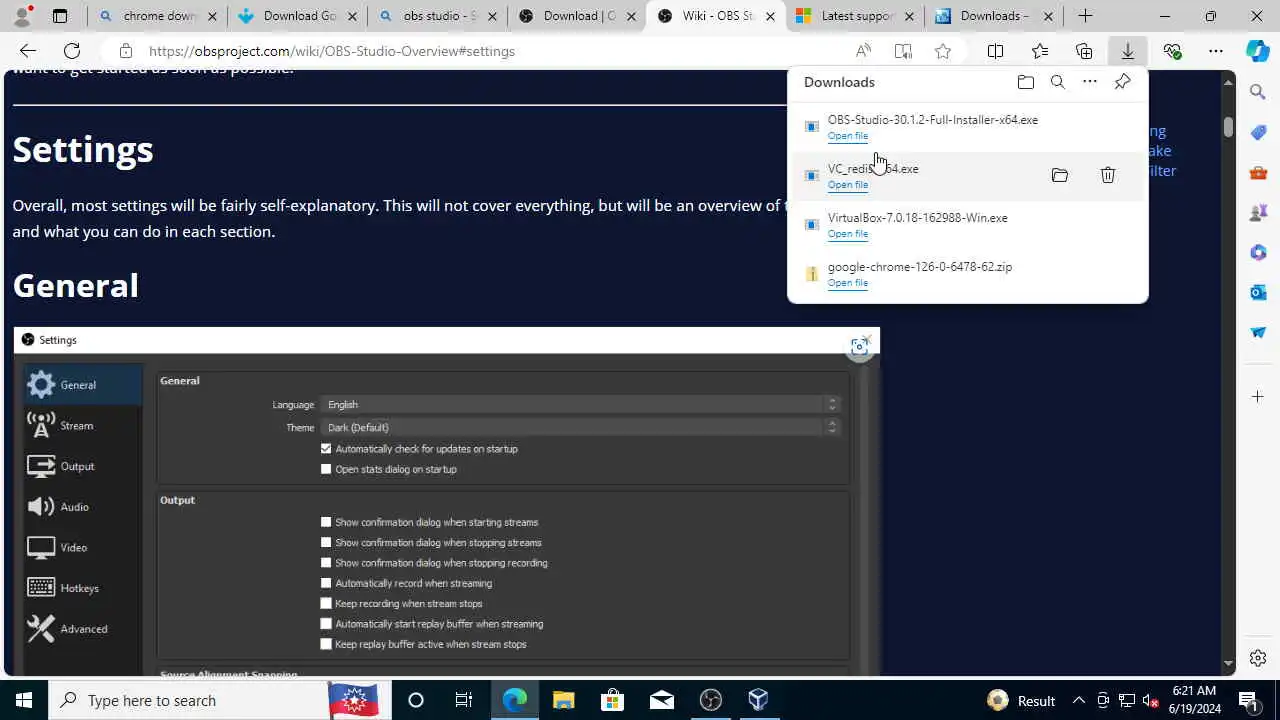
Task: Open tab actions menu icon
Action: pyautogui.click(x=60, y=16)
